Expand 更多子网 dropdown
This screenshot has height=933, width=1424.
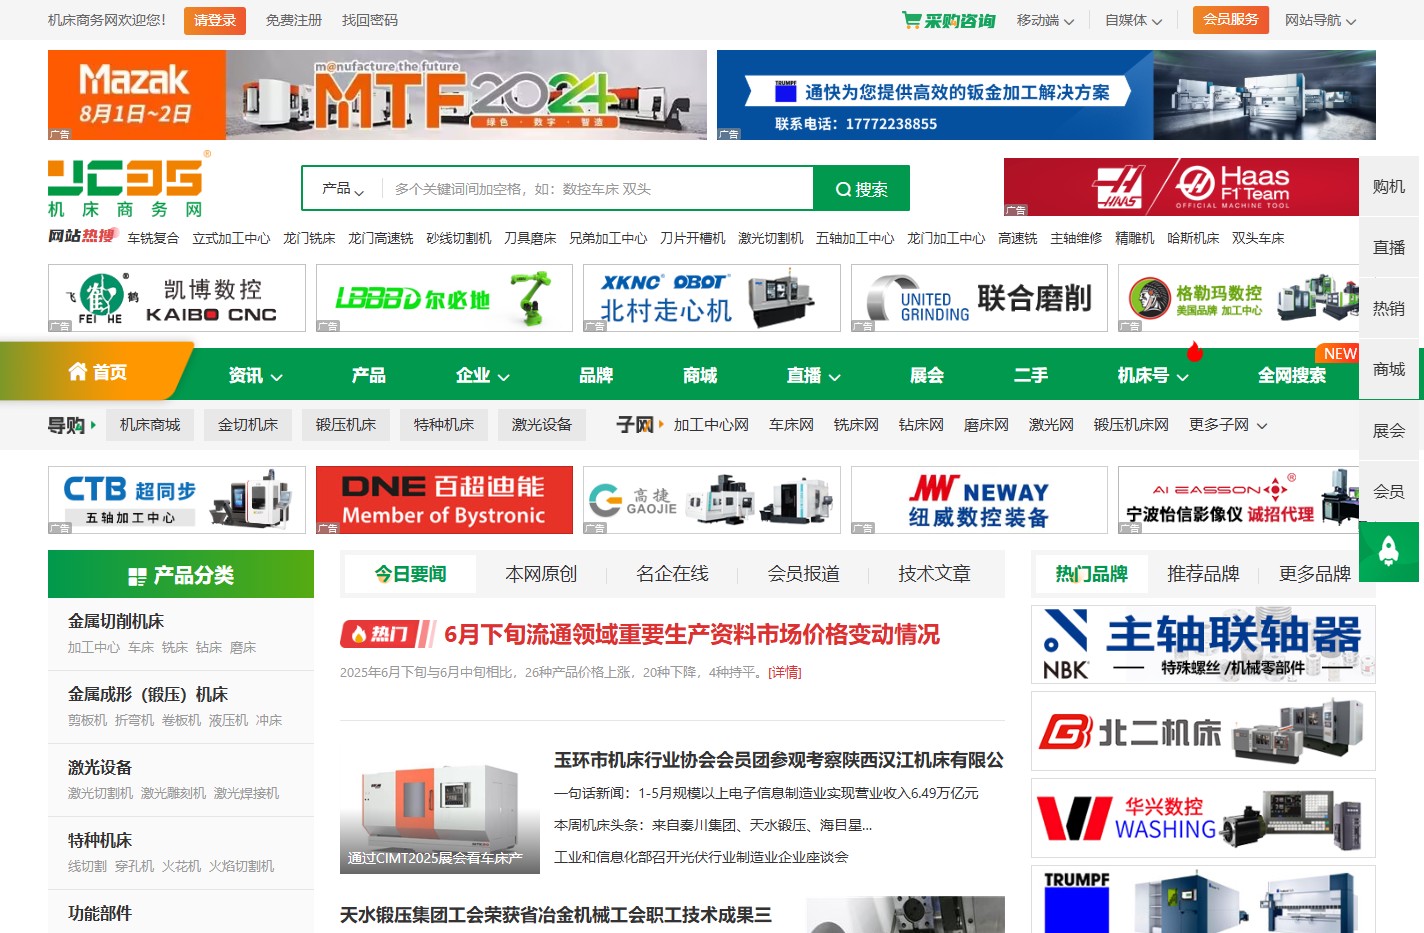1228,425
